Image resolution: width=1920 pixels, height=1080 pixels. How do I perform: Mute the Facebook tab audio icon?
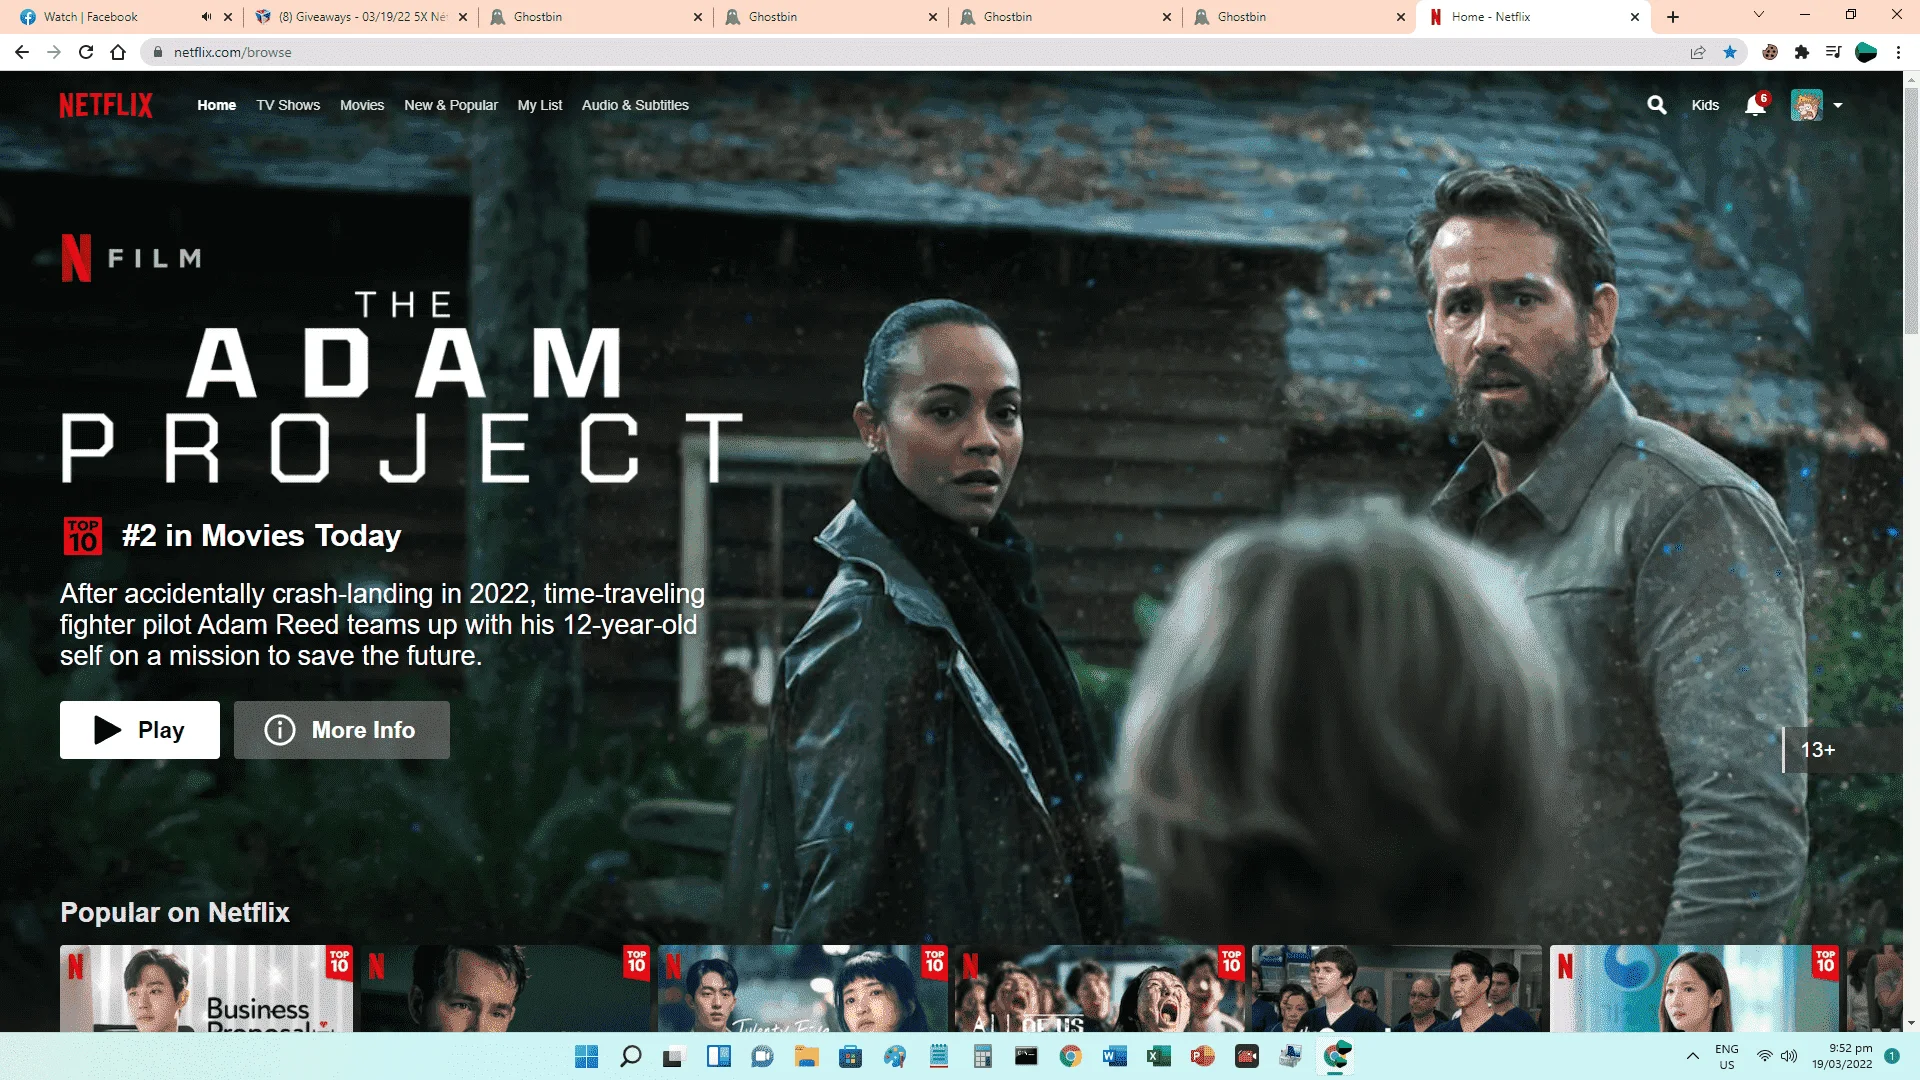(206, 17)
